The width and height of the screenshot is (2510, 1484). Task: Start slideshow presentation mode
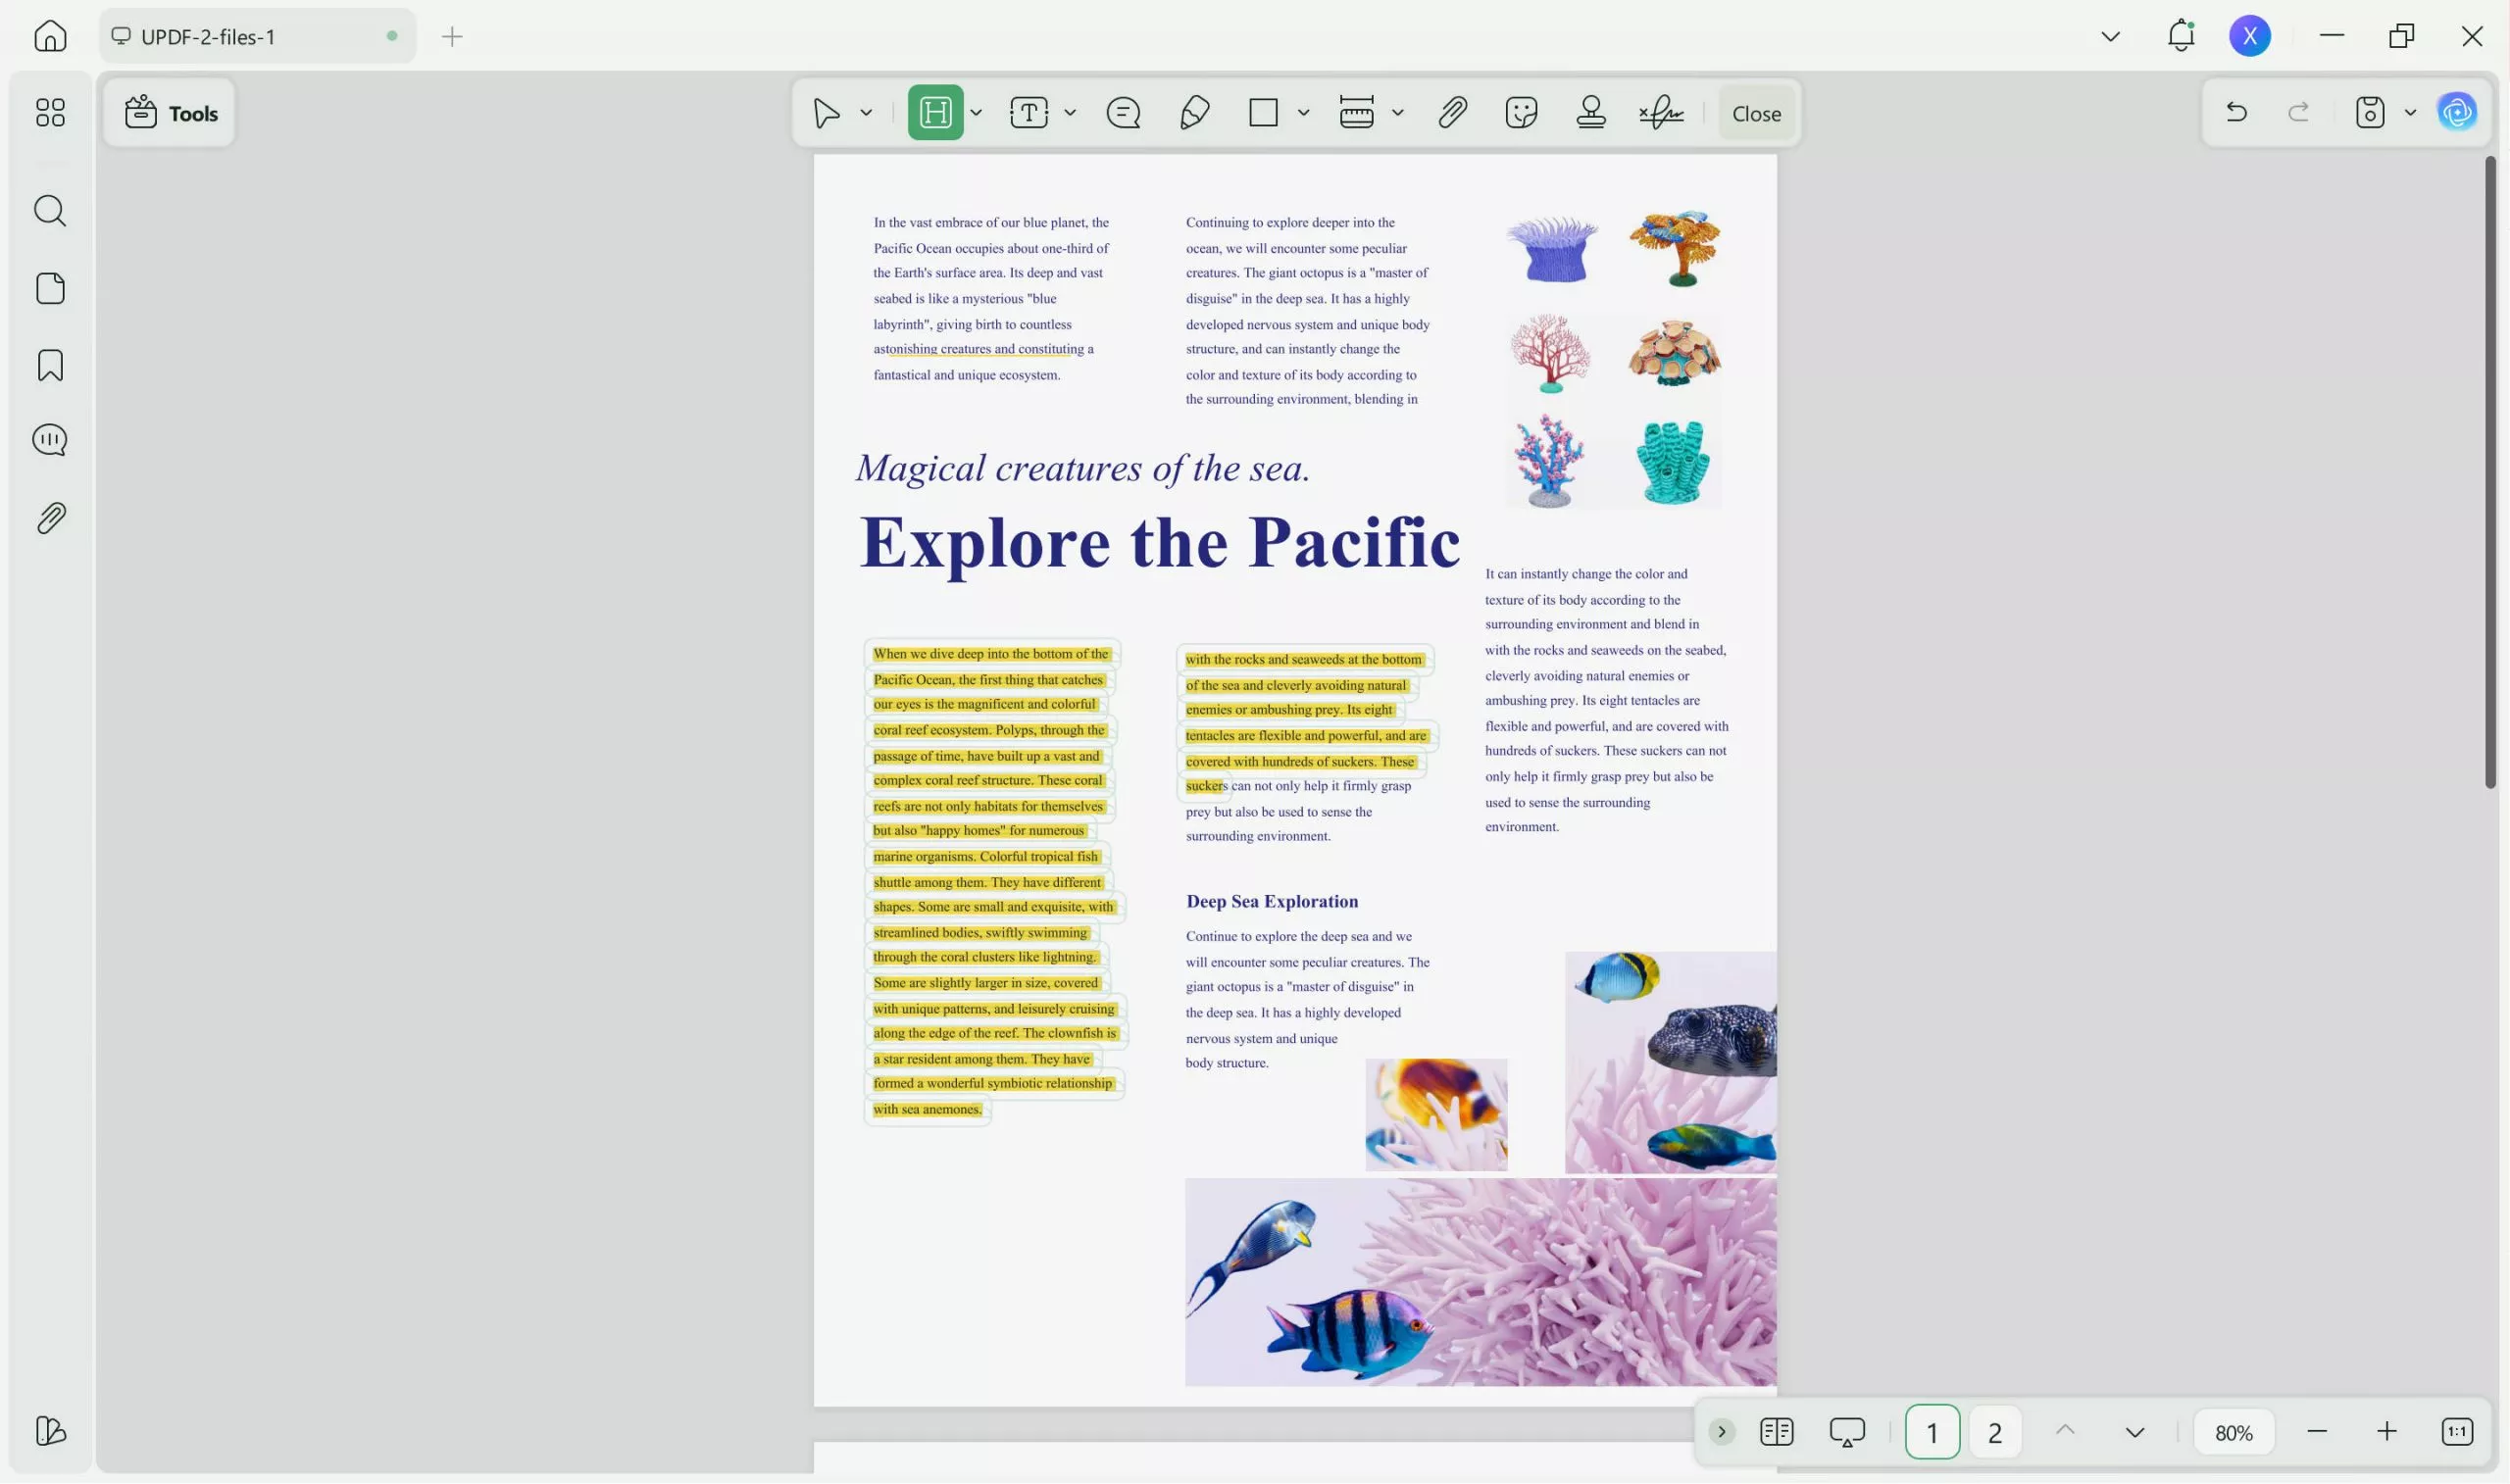pos(1847,1432)
